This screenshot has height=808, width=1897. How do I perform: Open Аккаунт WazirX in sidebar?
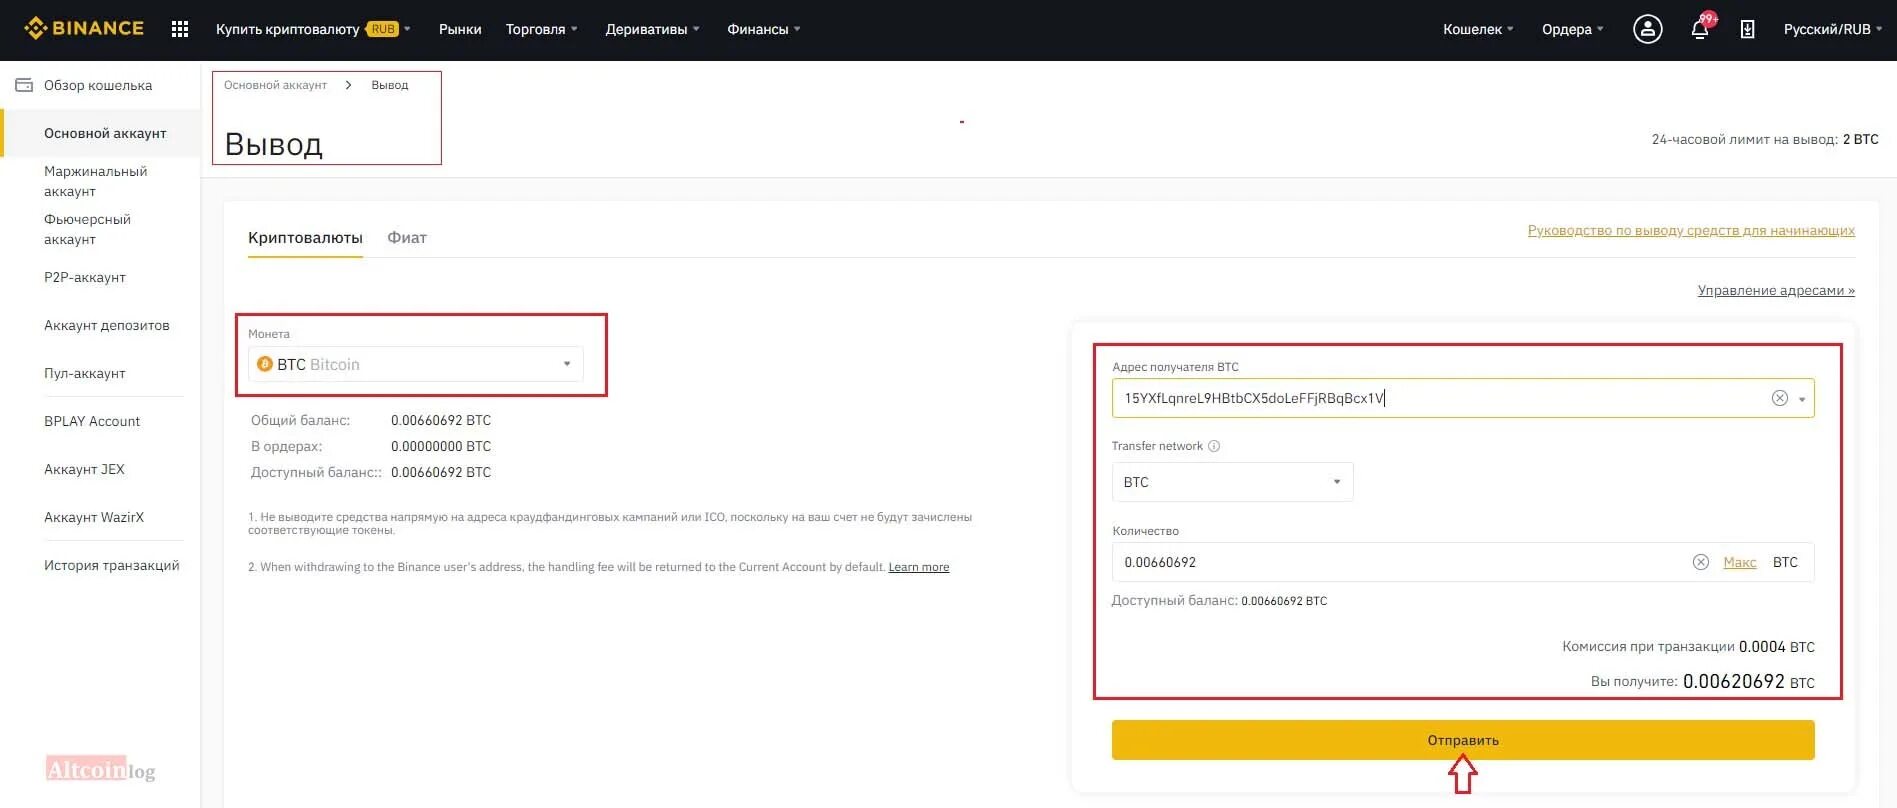click(94, 517)
